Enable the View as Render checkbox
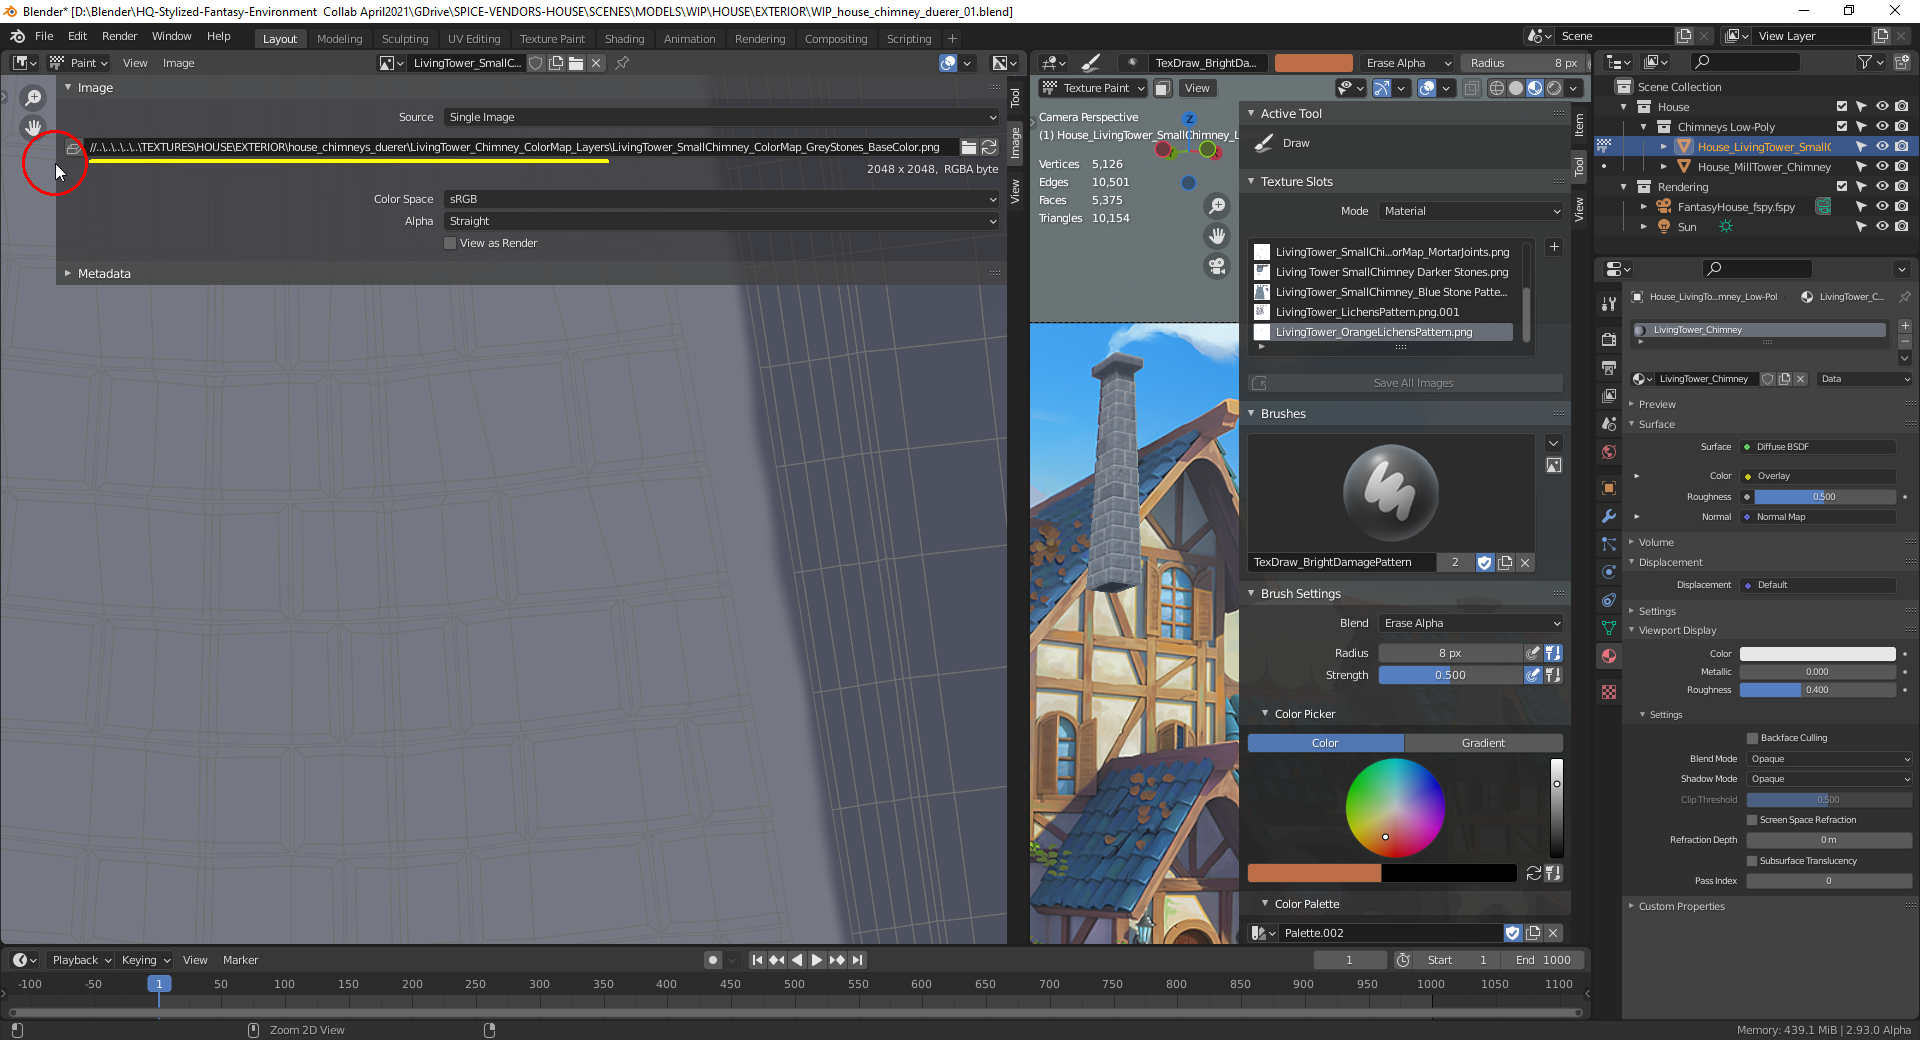The image size is (1920, 1040). pyautogui.click(x=450, y=243)
